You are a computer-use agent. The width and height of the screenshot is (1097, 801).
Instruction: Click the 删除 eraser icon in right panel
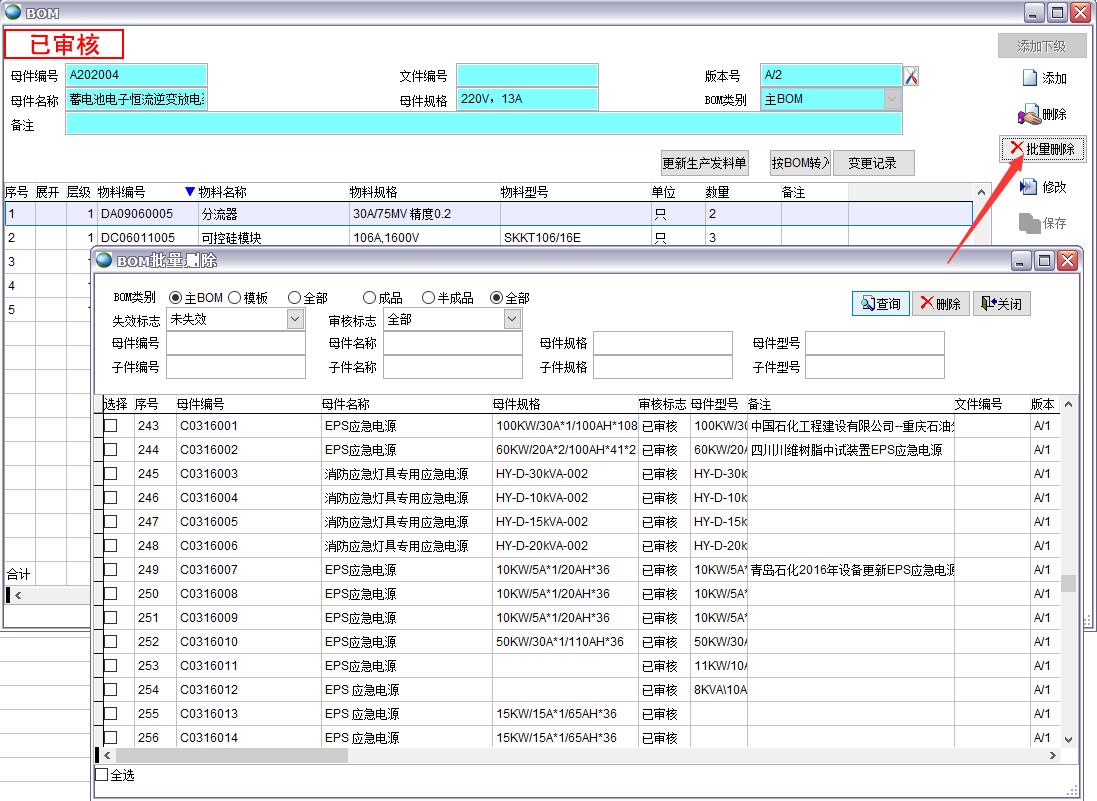click(1043, 115)
